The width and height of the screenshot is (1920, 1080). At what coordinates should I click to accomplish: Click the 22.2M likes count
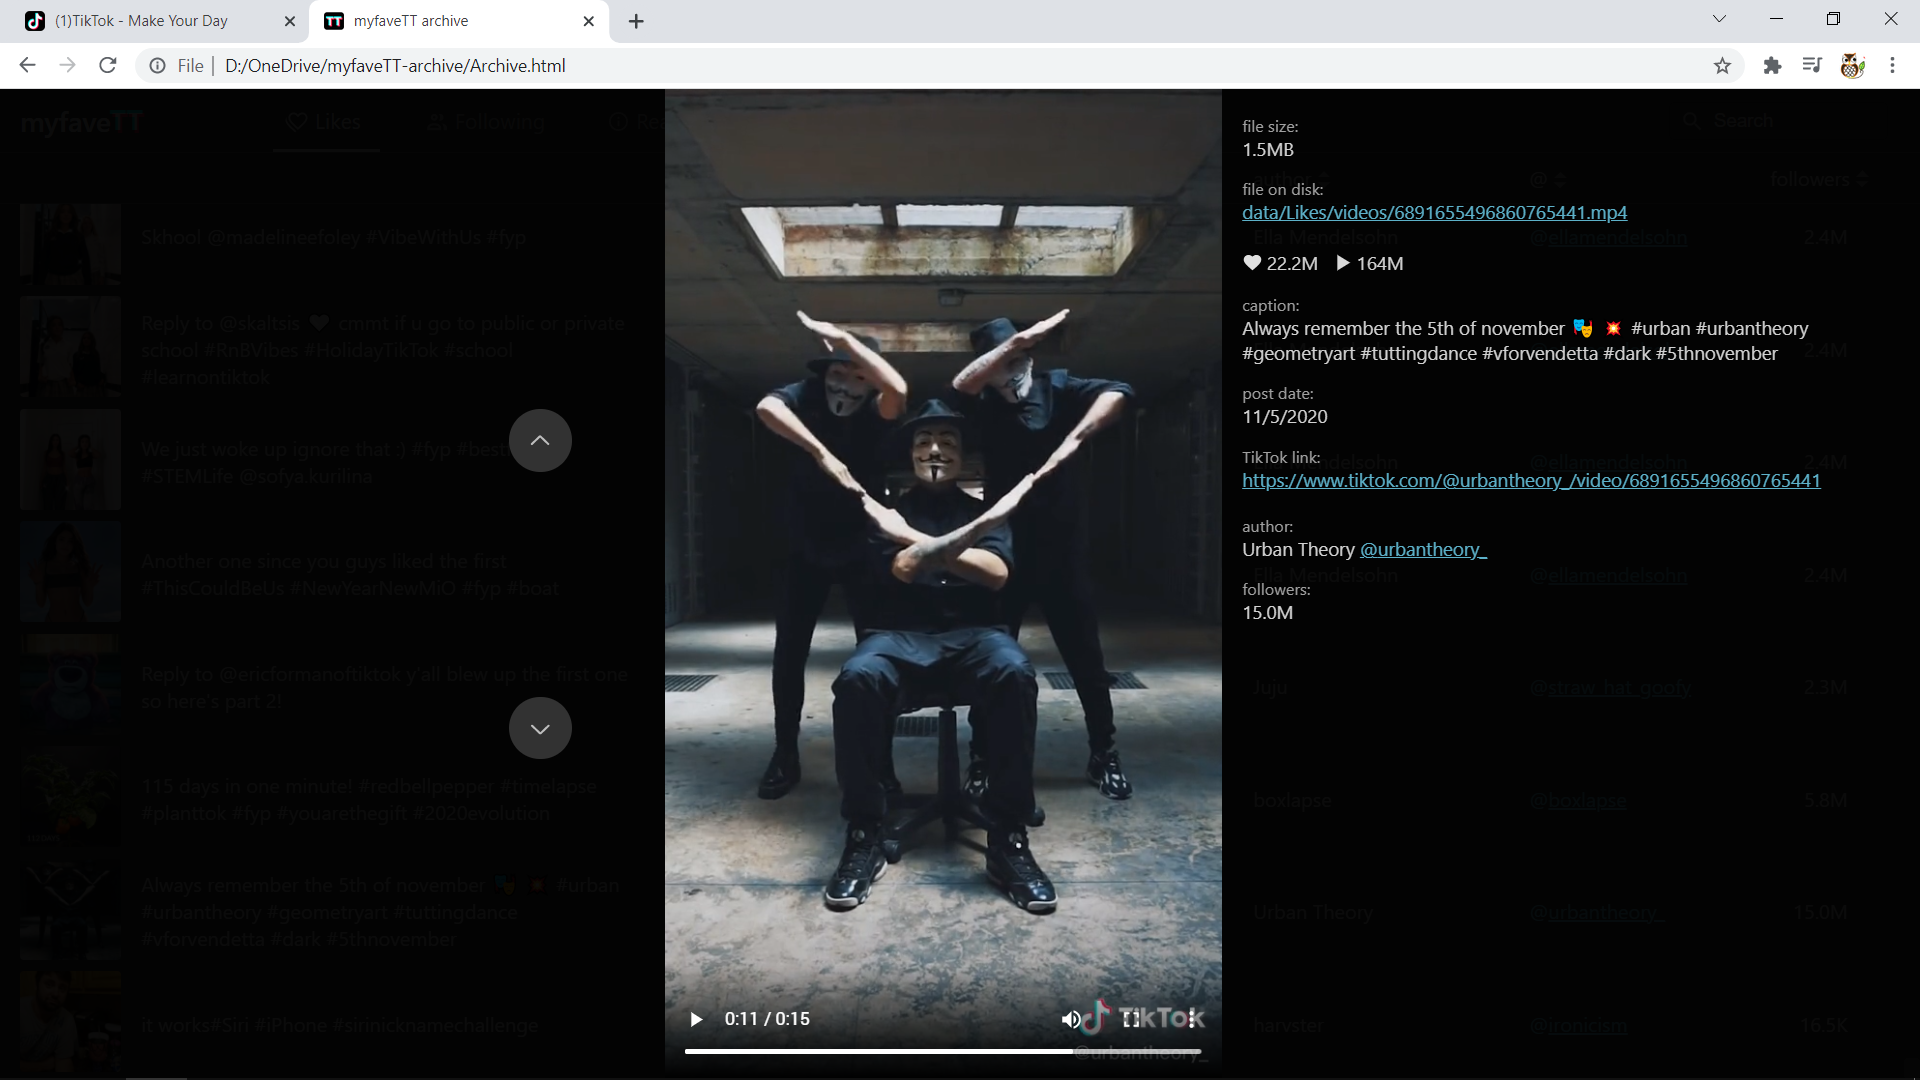[x=1280, y=263]
